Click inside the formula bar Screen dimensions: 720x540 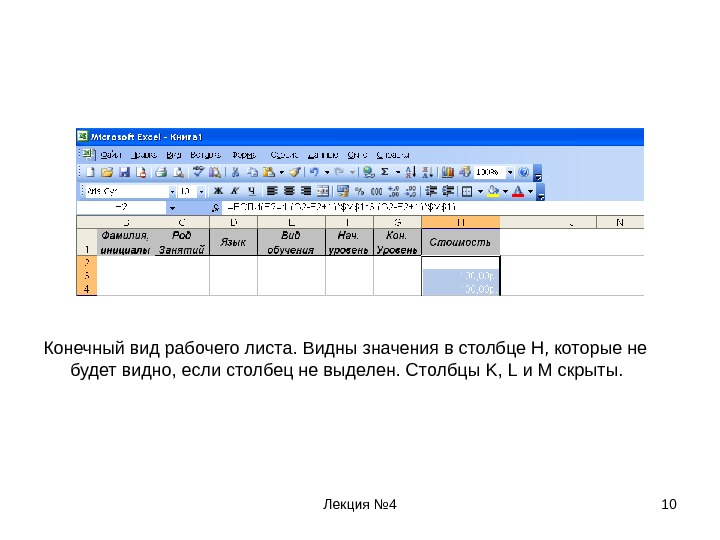pos(433,208)
